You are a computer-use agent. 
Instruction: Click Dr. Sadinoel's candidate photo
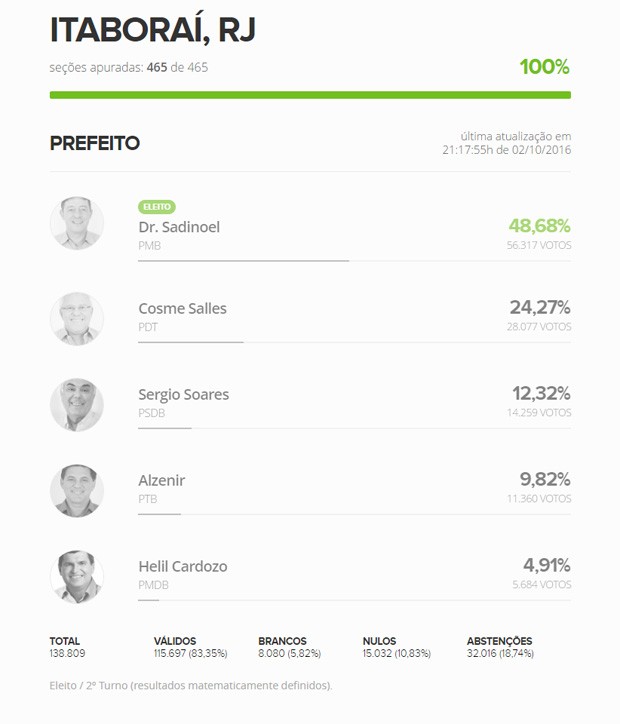(77, 223)
